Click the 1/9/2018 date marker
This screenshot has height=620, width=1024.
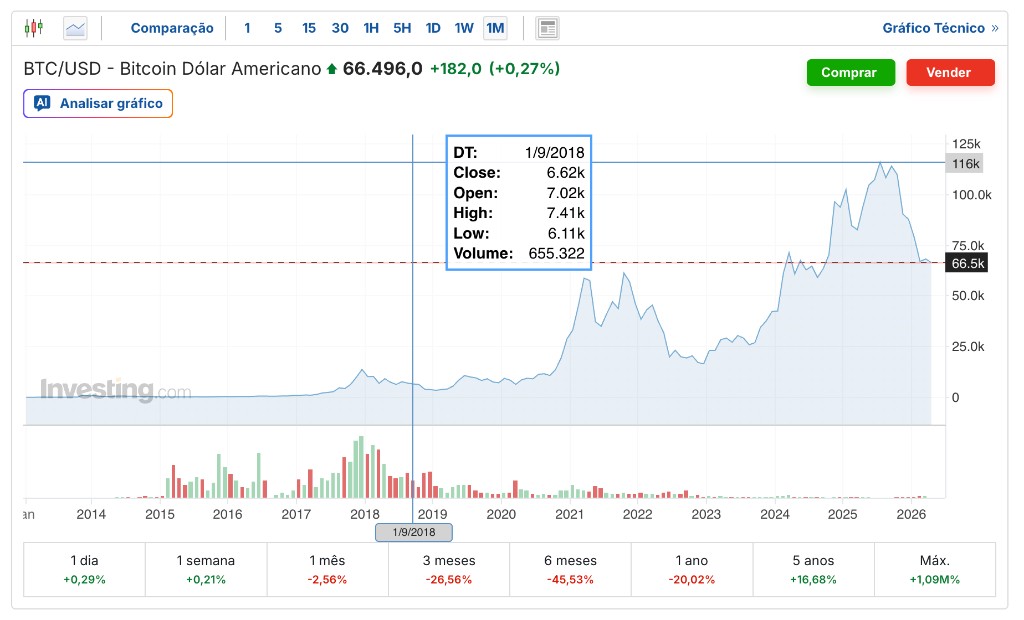(x=413, y=533)
